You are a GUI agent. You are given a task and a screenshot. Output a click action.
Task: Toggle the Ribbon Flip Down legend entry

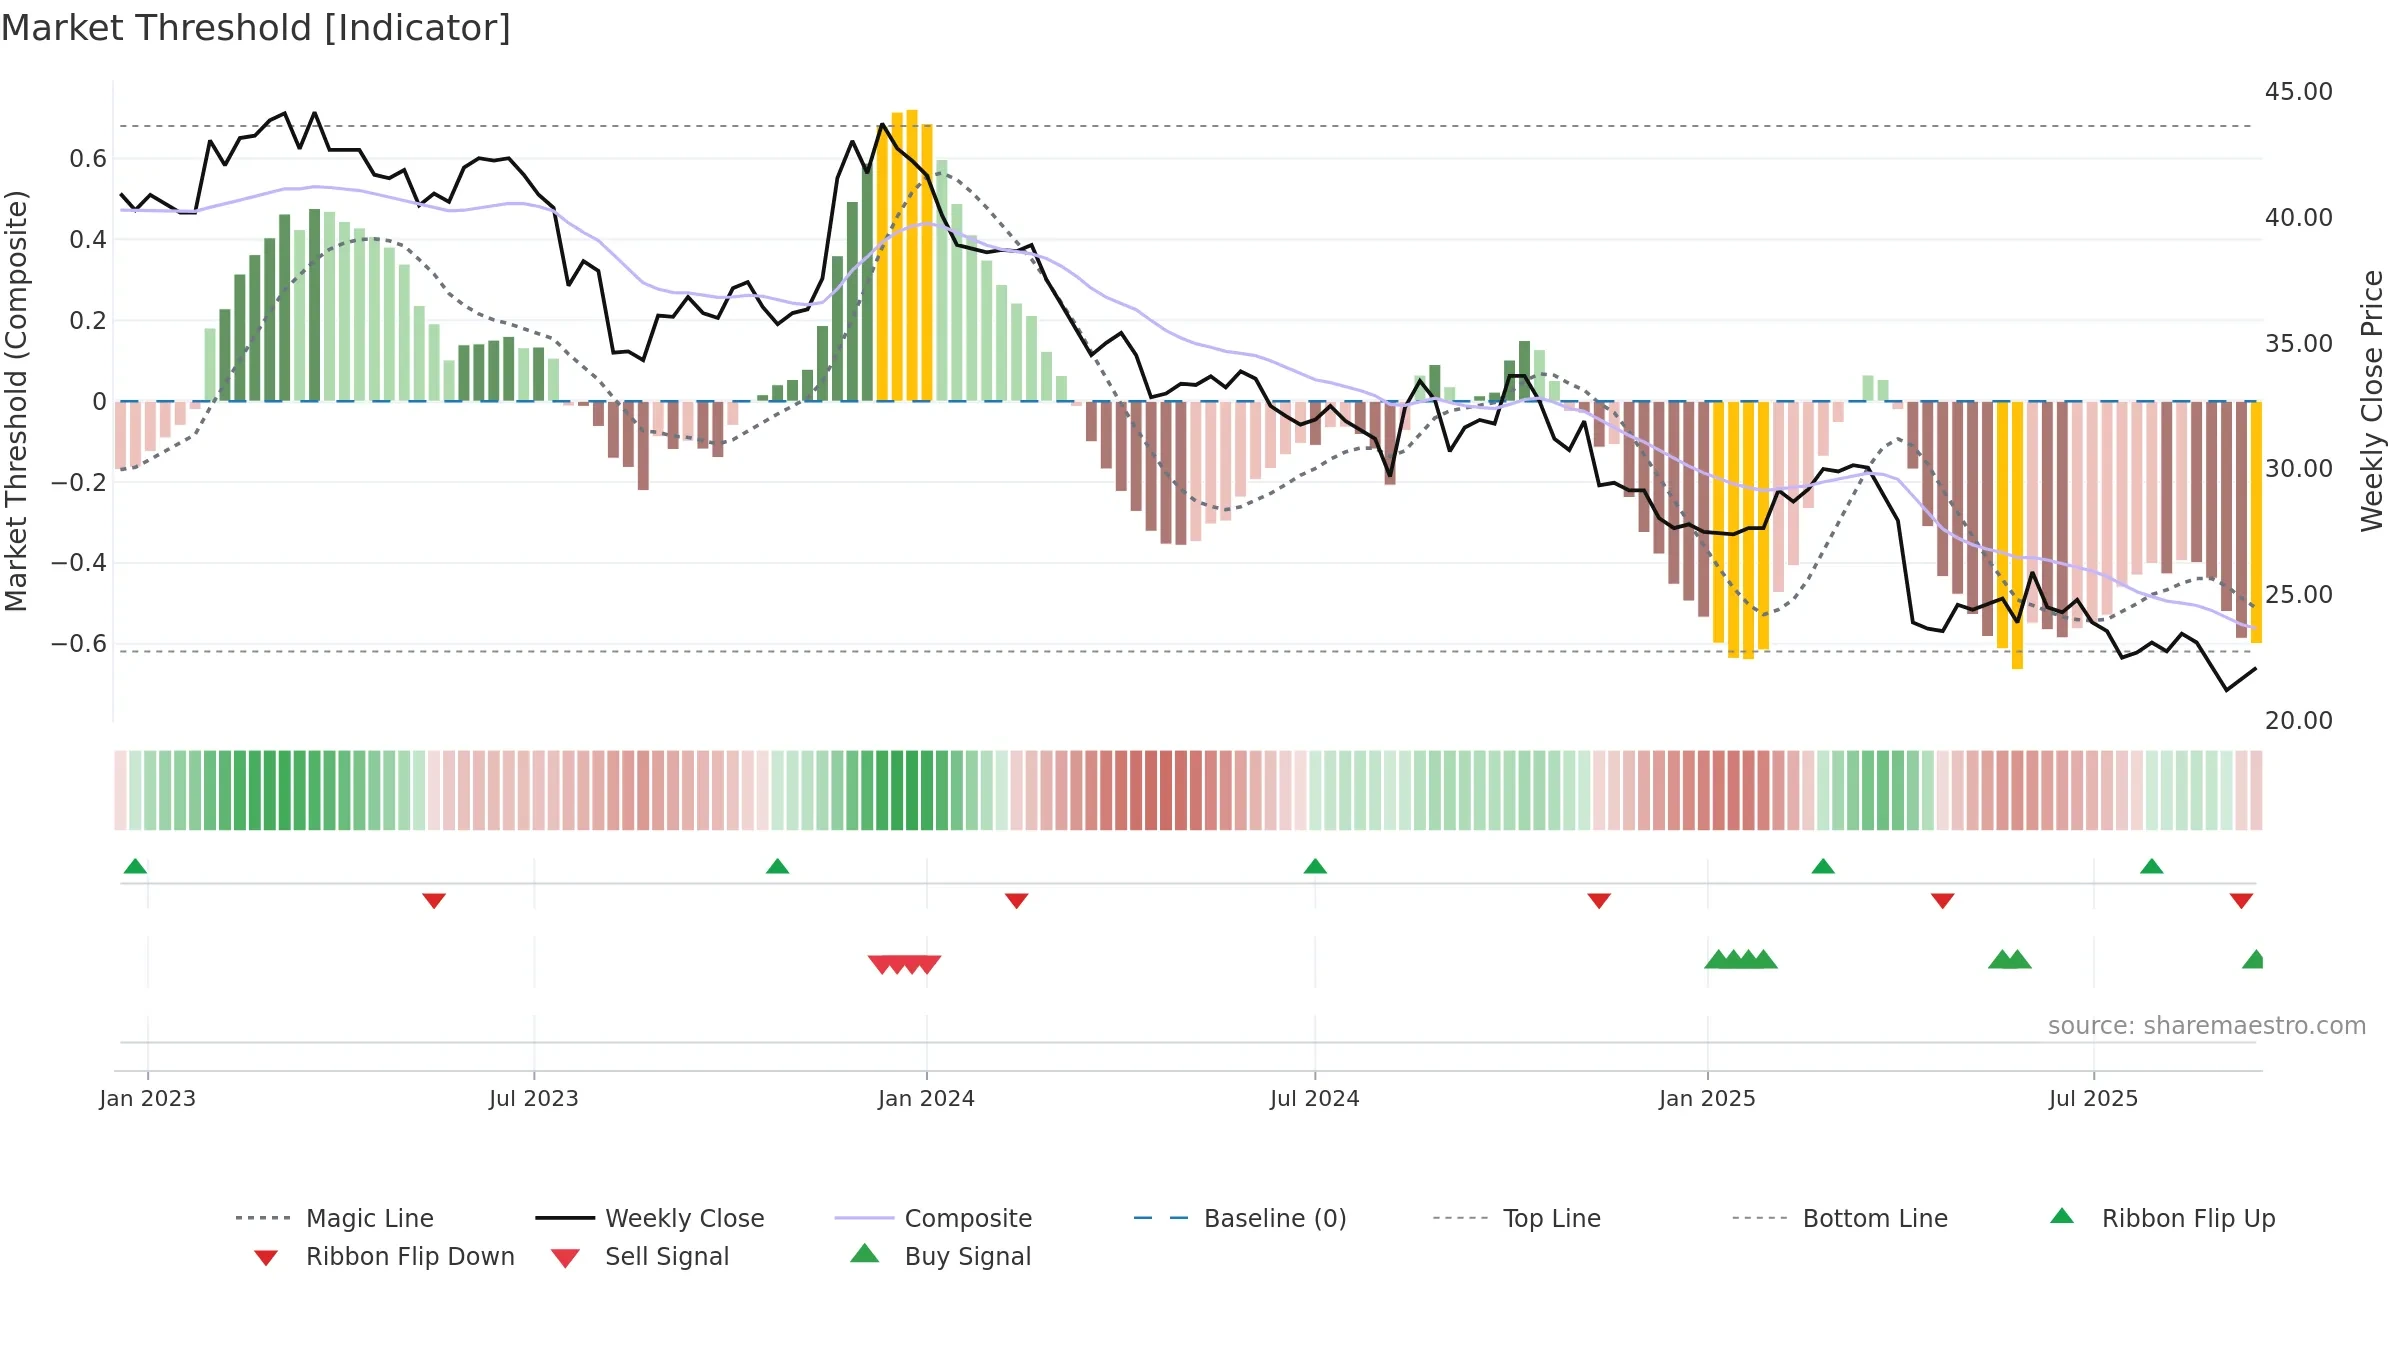(x=382, y=1256)
